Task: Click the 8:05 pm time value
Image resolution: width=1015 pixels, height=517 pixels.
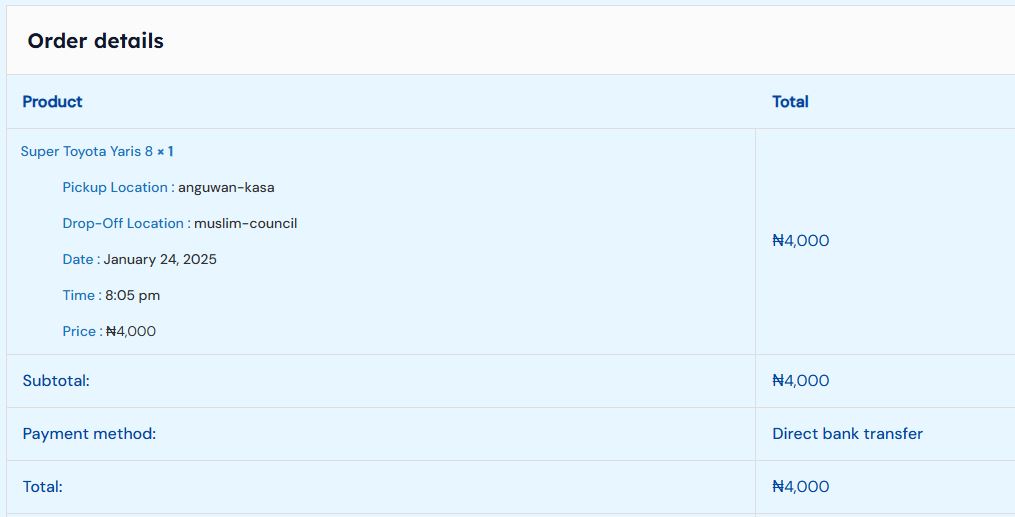Action: pos(132,296)
